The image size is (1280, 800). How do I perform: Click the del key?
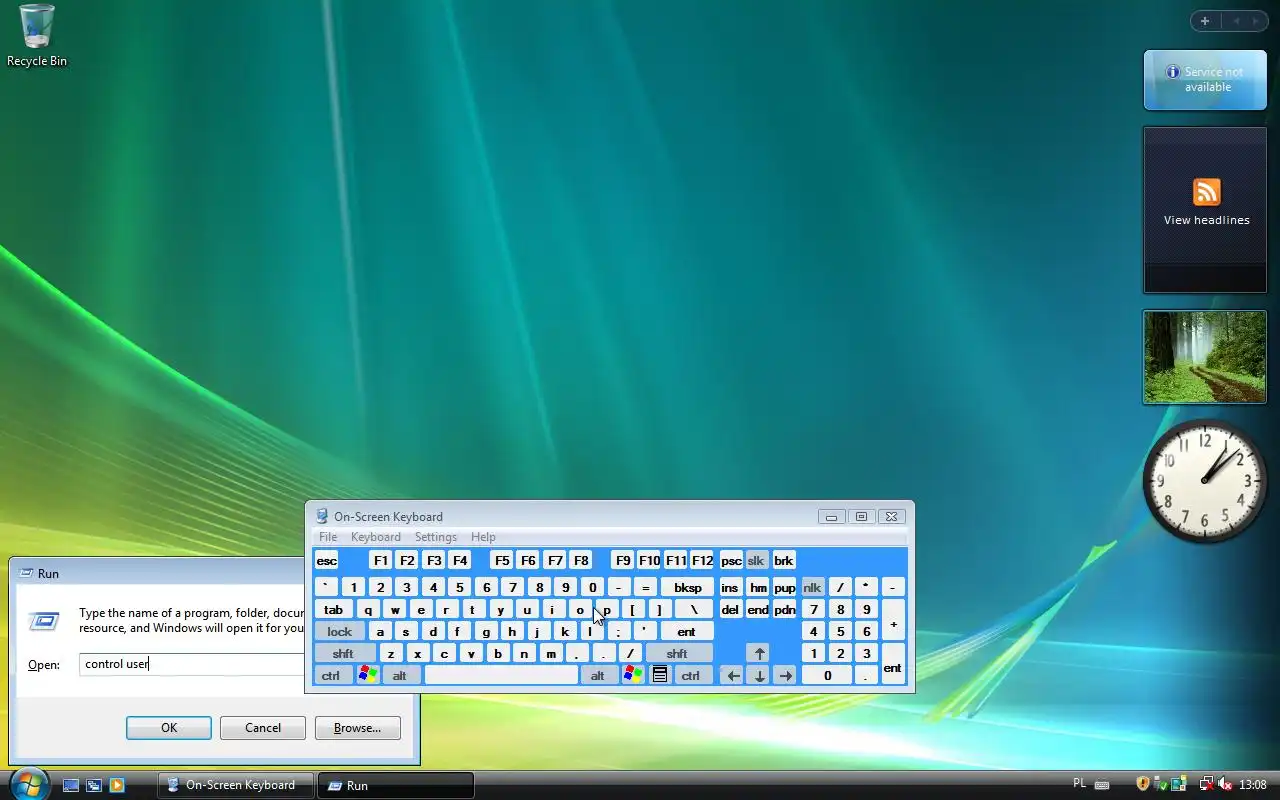point(730,609)
